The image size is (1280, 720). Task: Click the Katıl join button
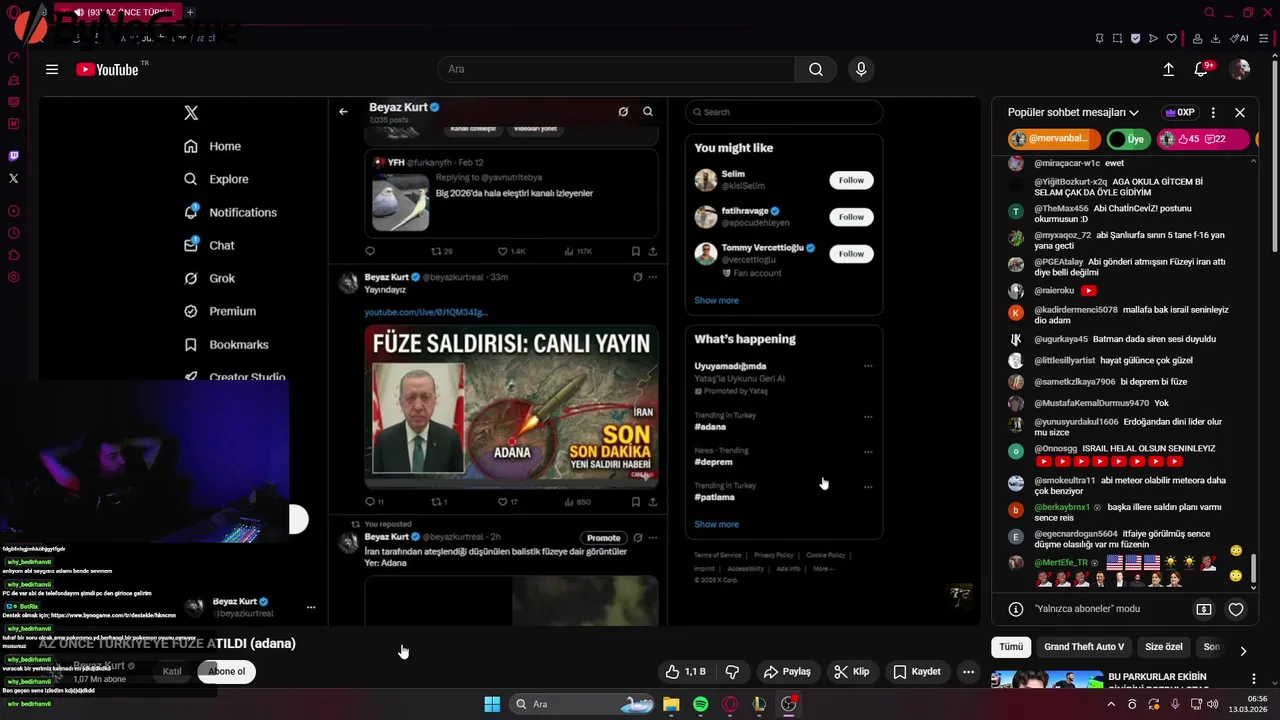172,672
